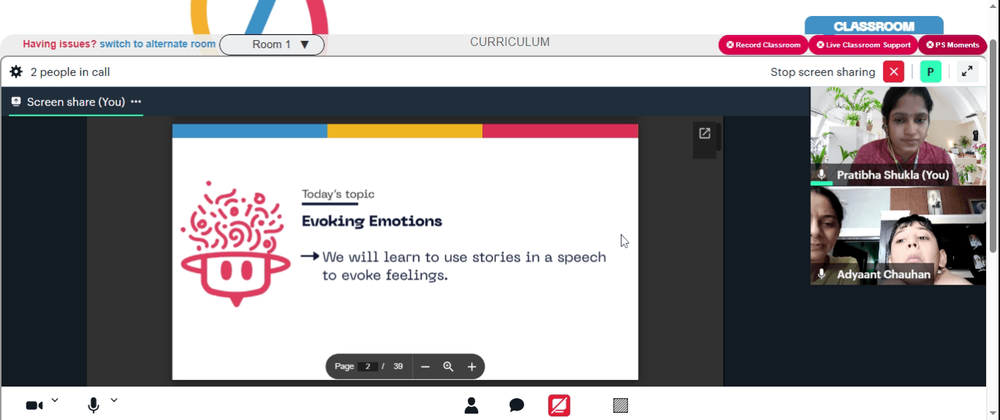1000x420 pixels.
Task: Open the participants list icon
Action: [471, 405]
